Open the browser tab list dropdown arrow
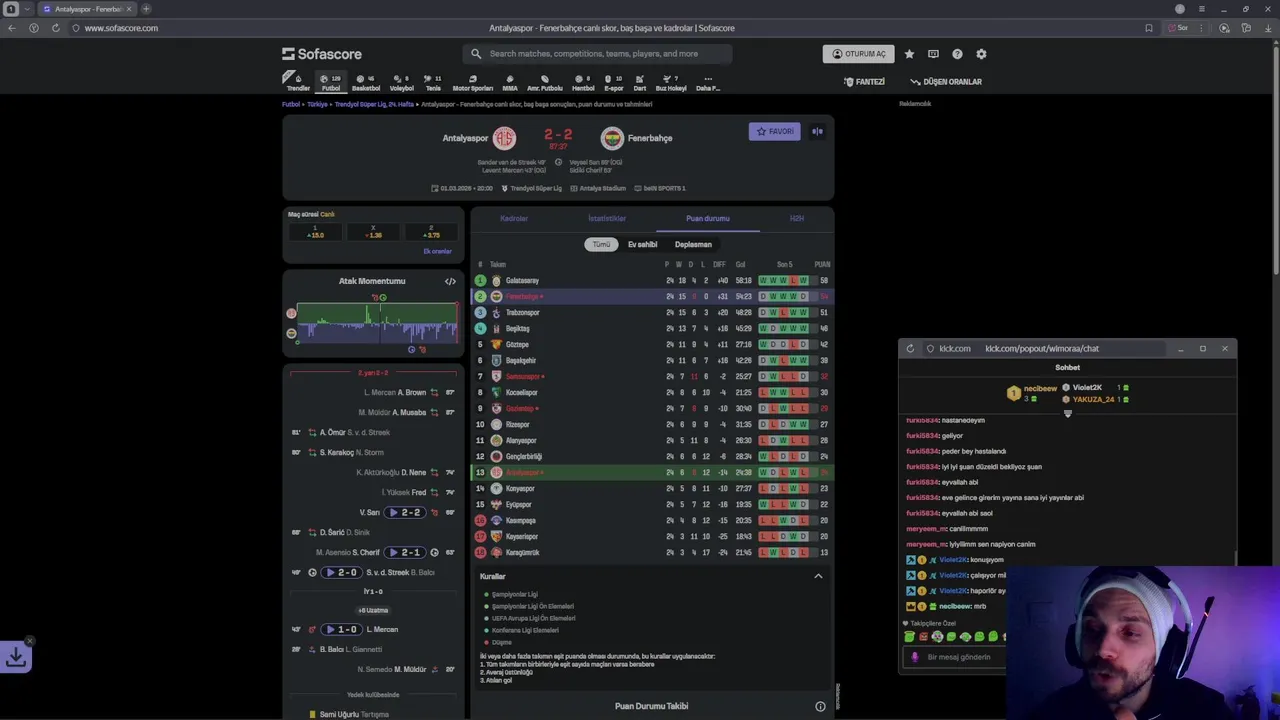1280x720 pixels. point(27,9)
